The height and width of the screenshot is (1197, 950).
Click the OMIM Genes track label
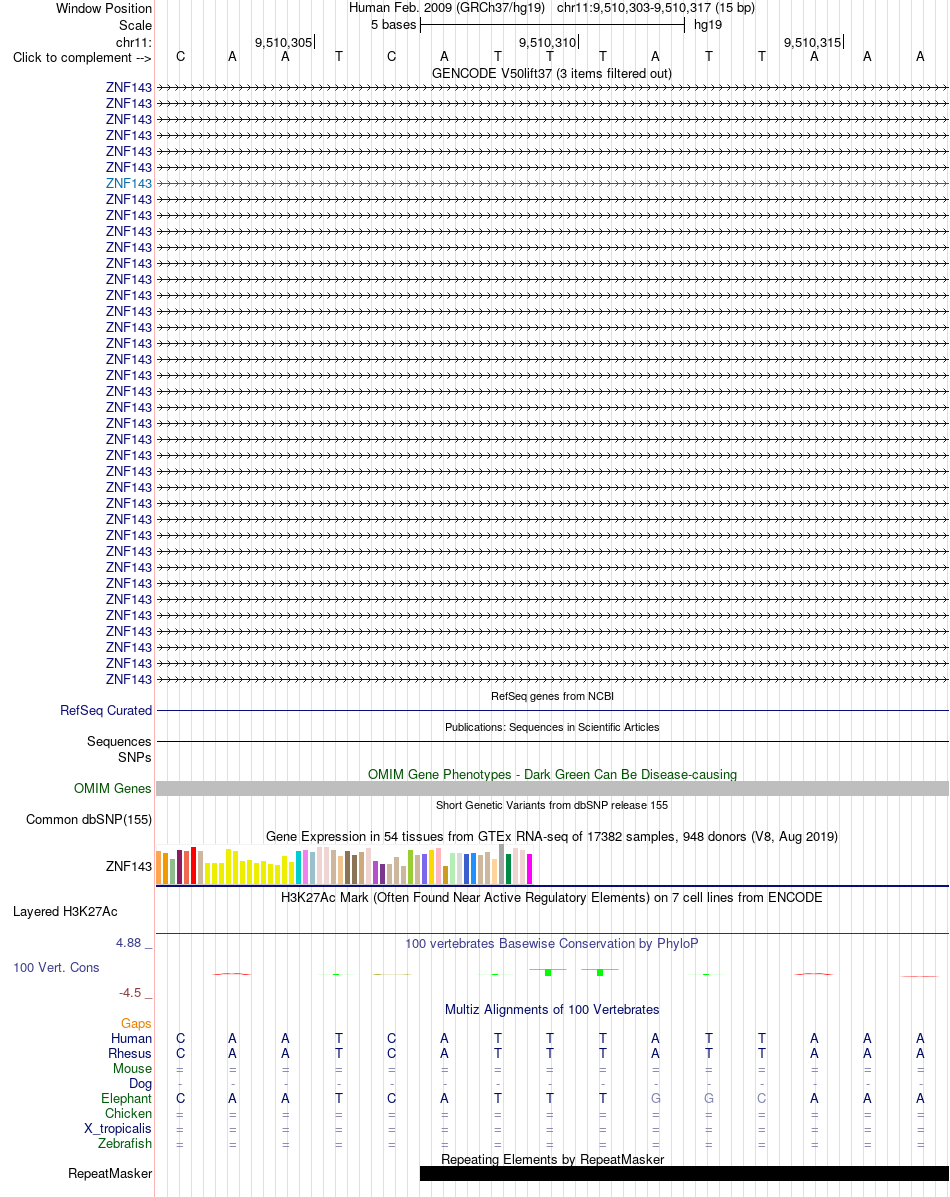[x=112, y=789]
